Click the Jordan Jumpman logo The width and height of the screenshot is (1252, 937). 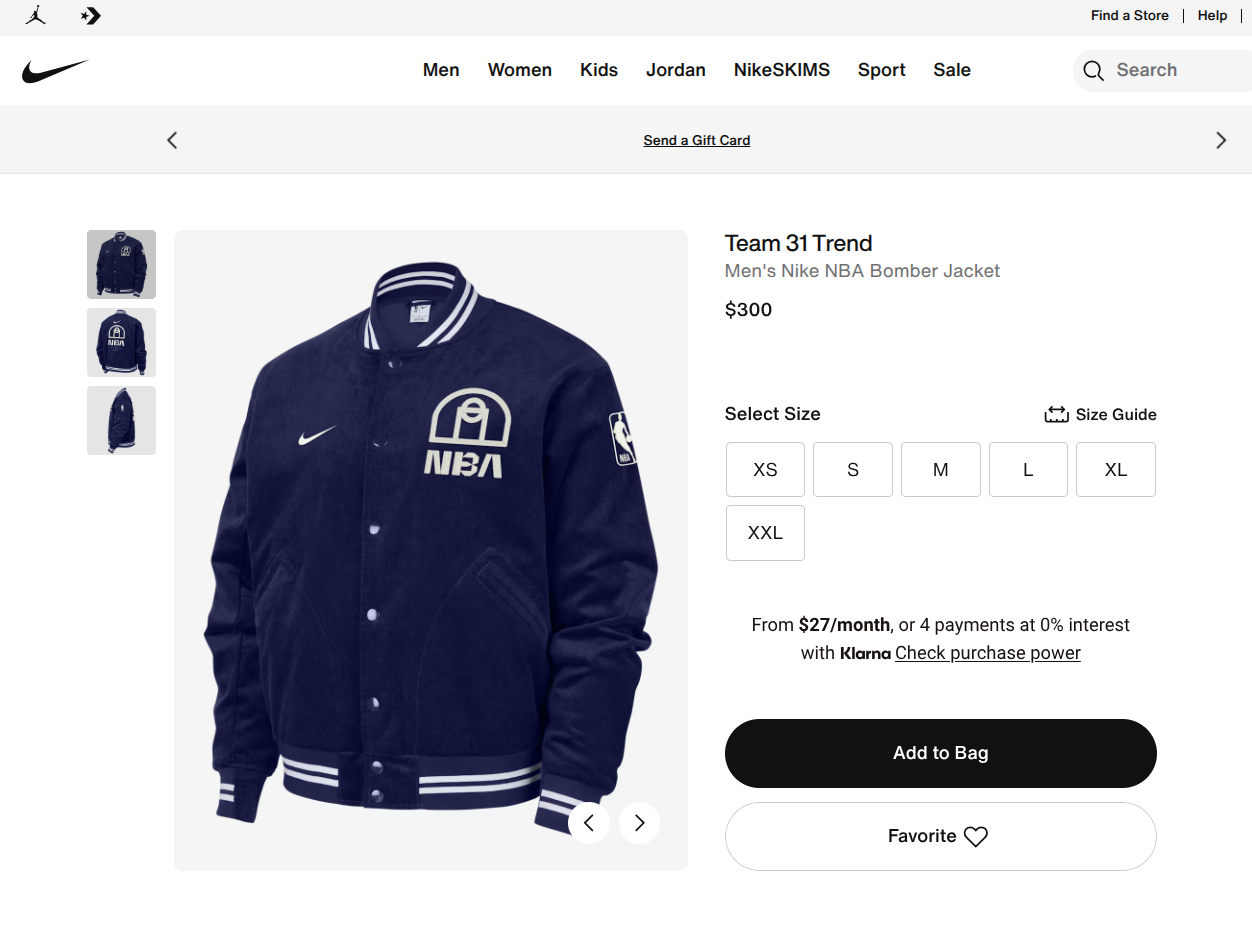click(x=35, y=15)
